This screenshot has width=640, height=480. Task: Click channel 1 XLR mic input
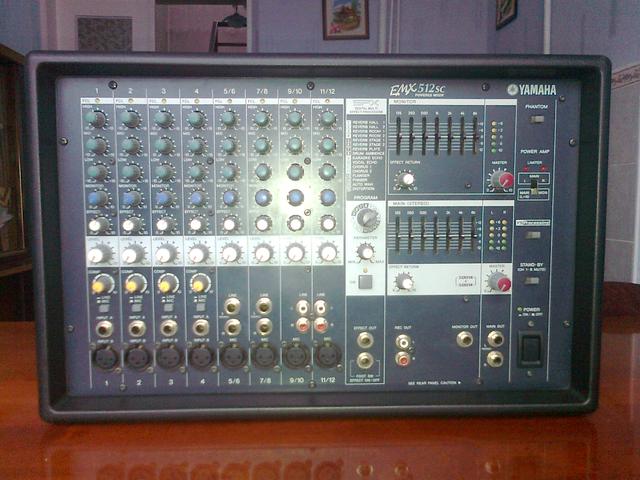point(104,357)
